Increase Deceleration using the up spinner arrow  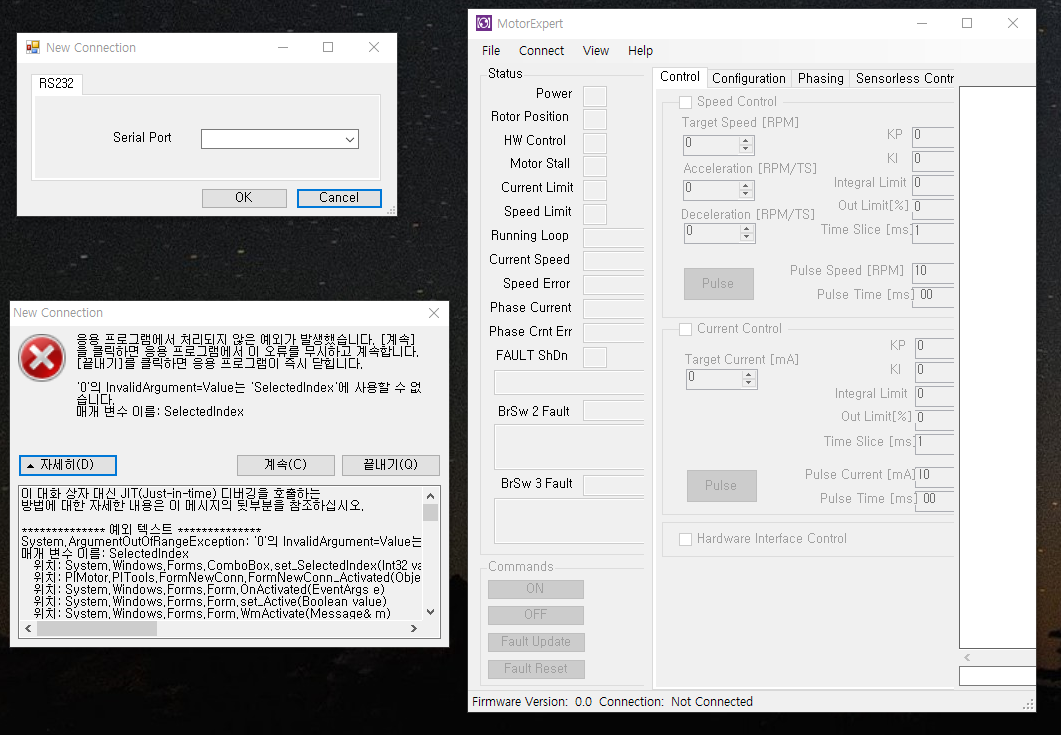[x=746, y=229]
